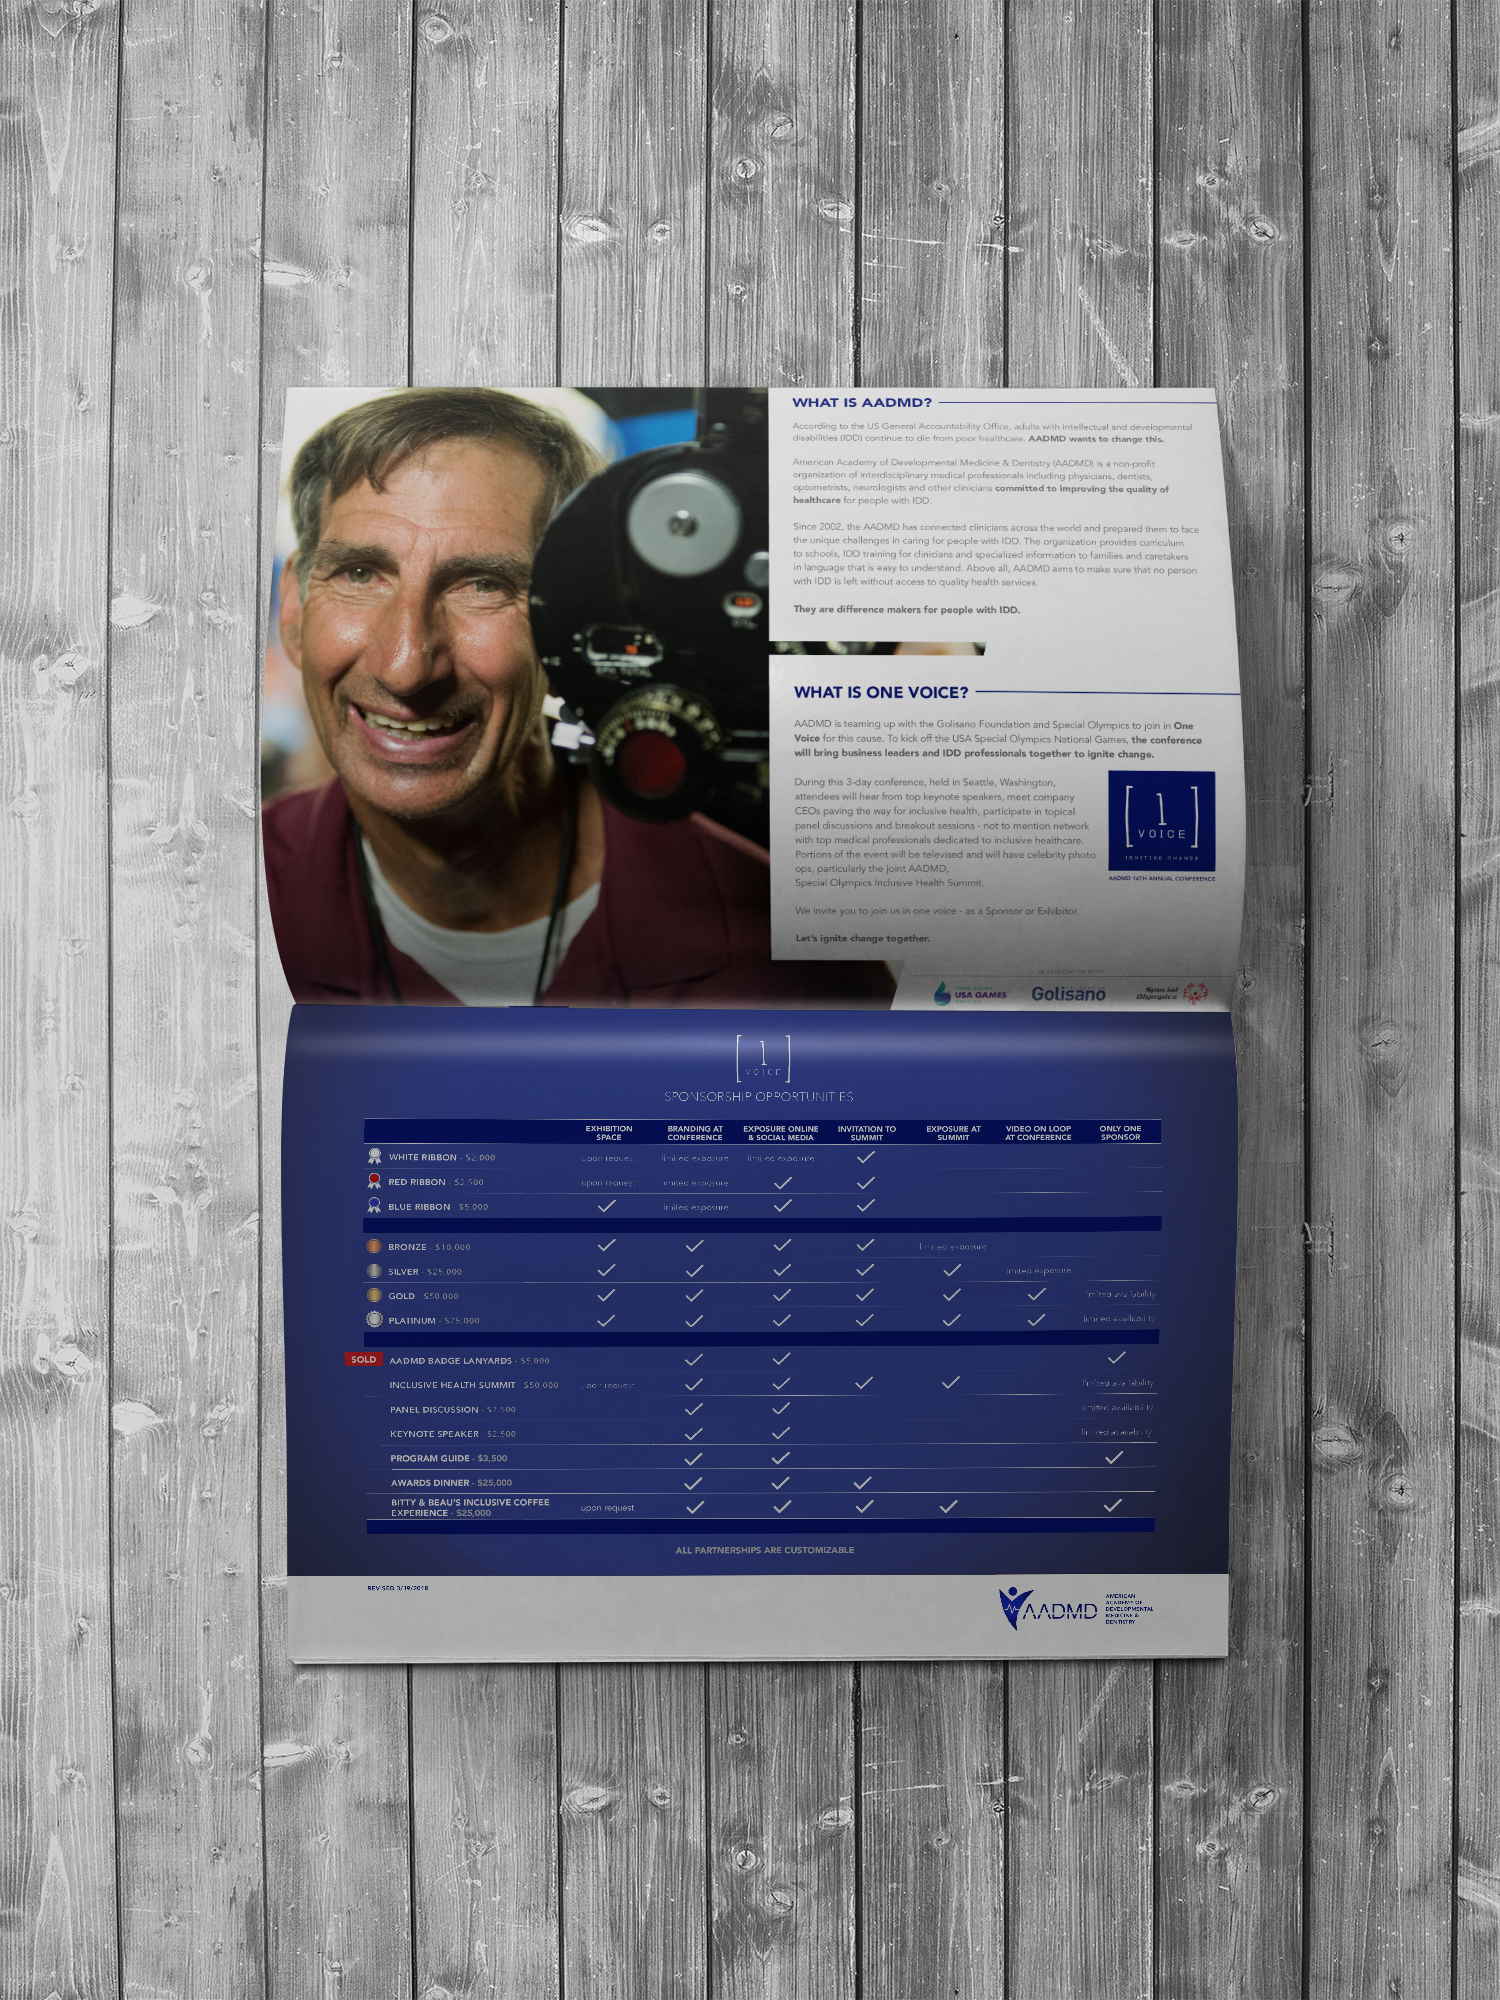Click the "WHITE RIBBON - $2,000" row label
This screenshot has width=1500, height=2000.
(442, 1157)
